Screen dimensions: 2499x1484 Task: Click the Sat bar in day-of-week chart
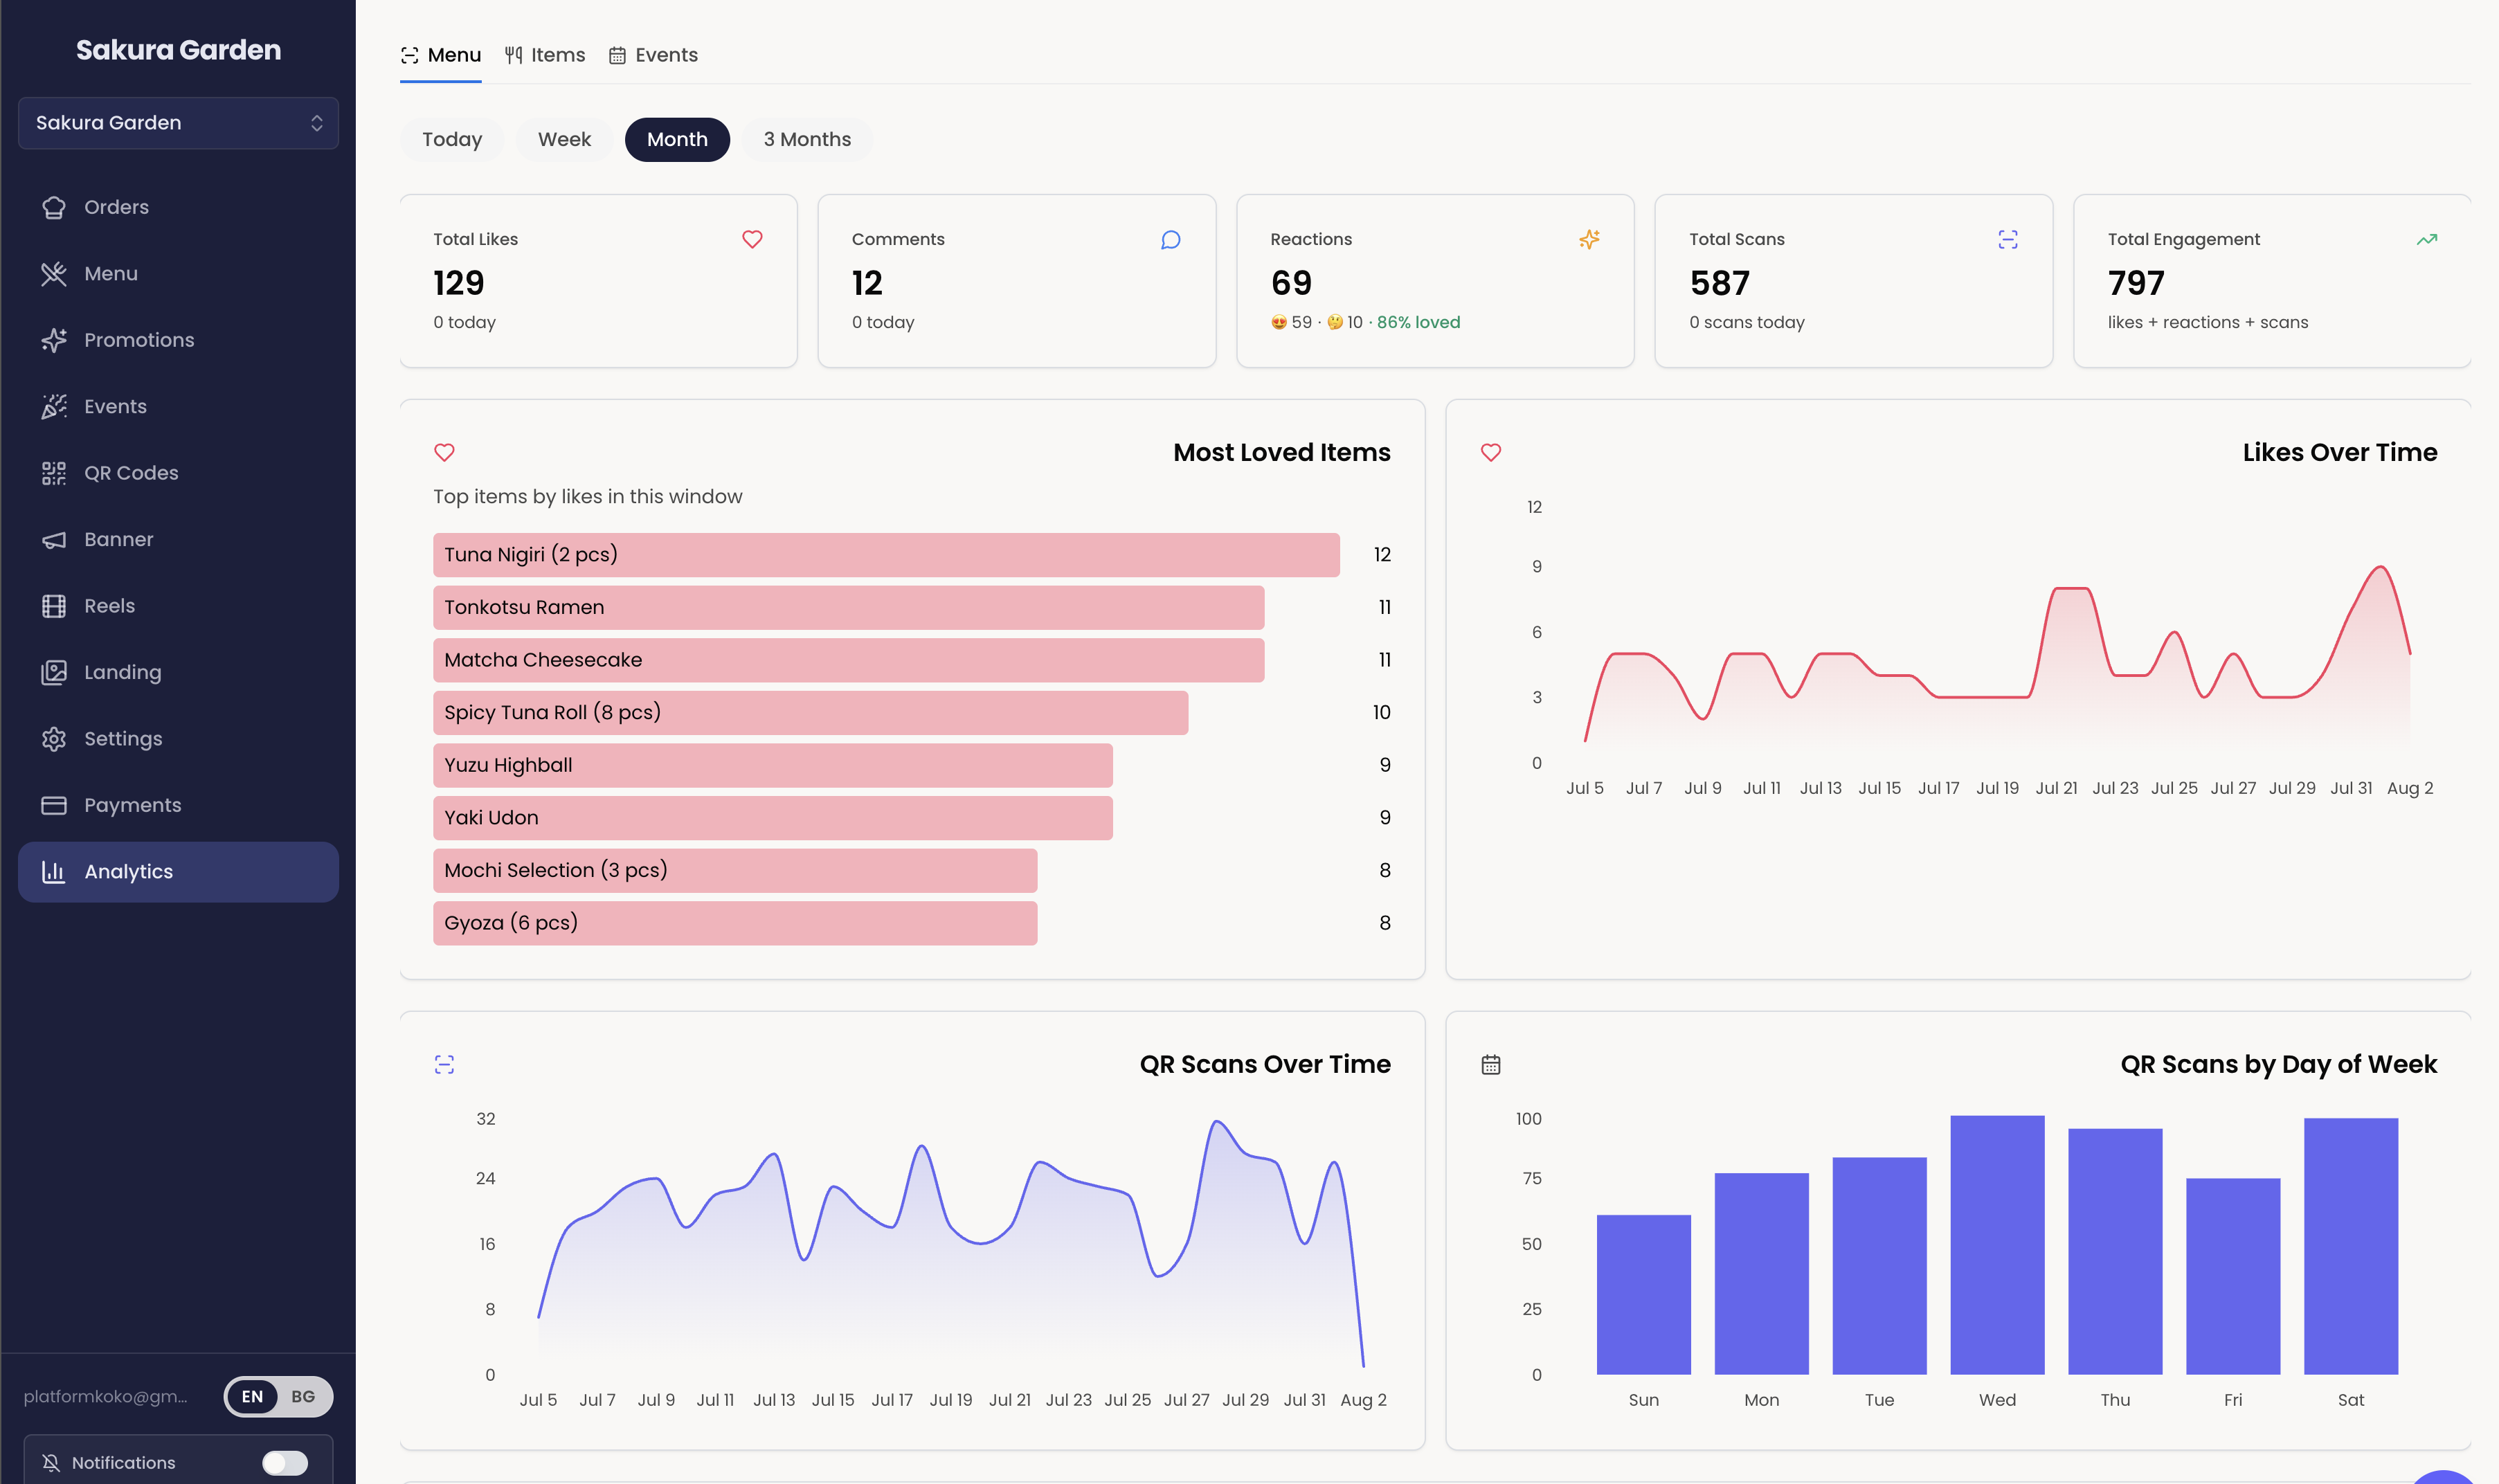[2351, 1246]
